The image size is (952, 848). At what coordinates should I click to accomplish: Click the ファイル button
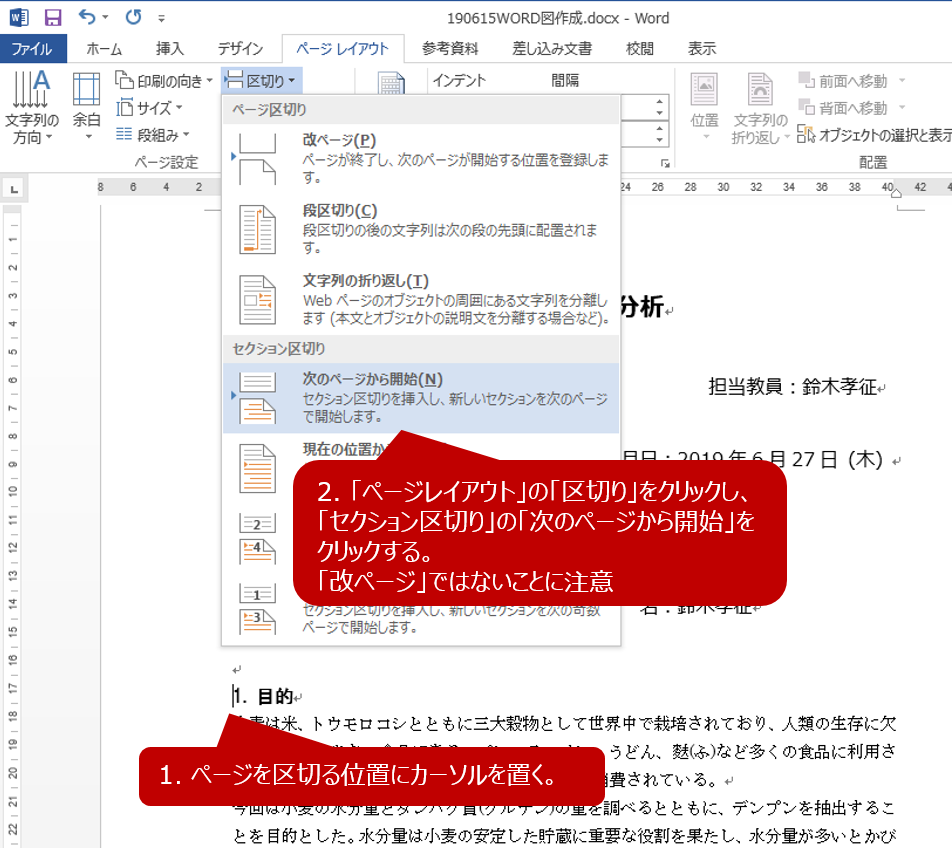(33, 49)
